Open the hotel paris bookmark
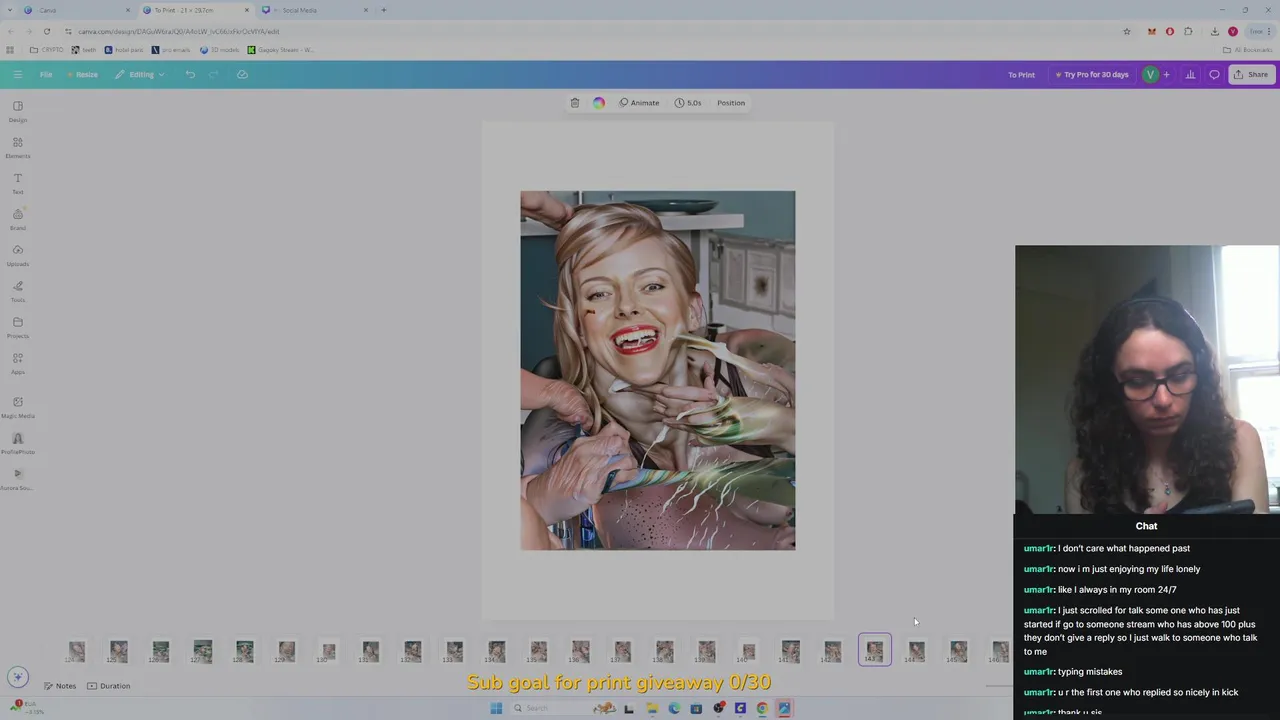 pyautogui.click(x=124, y=50)
